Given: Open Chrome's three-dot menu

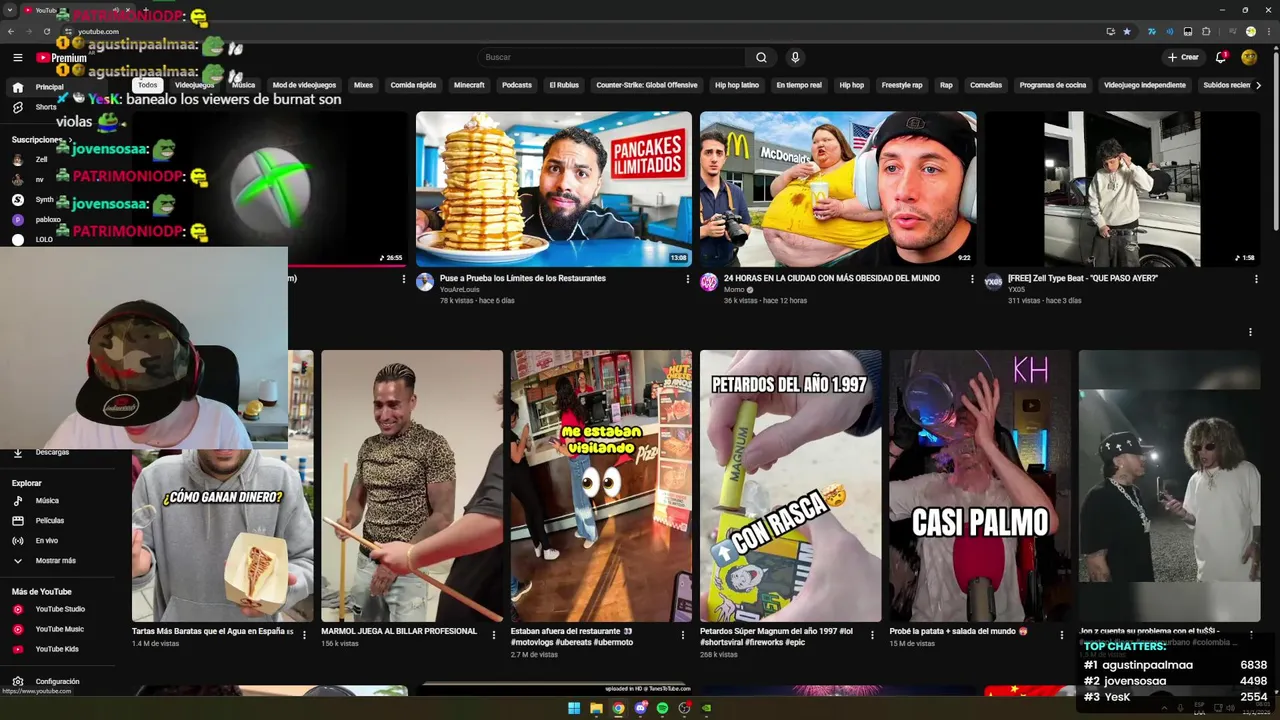Looking at the screenshot, I should click(x=1268, y=31).
